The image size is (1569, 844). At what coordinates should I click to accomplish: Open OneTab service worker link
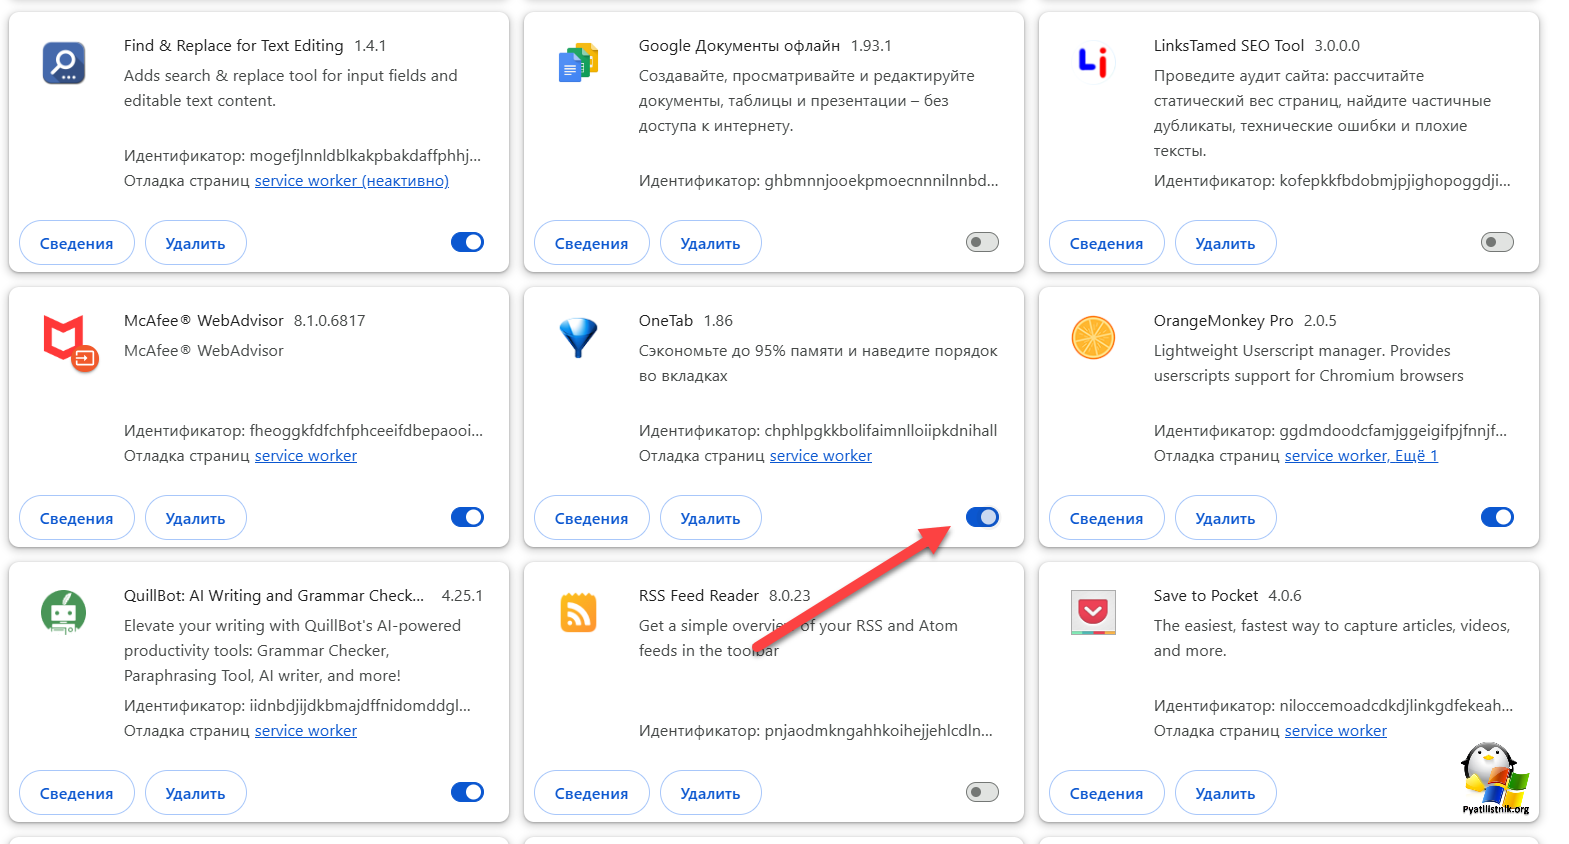point(821,456)
